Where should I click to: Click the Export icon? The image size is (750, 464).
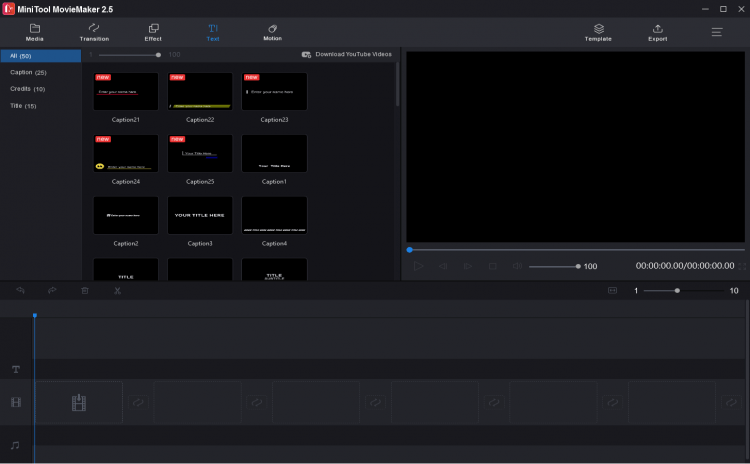click(657, 32)
